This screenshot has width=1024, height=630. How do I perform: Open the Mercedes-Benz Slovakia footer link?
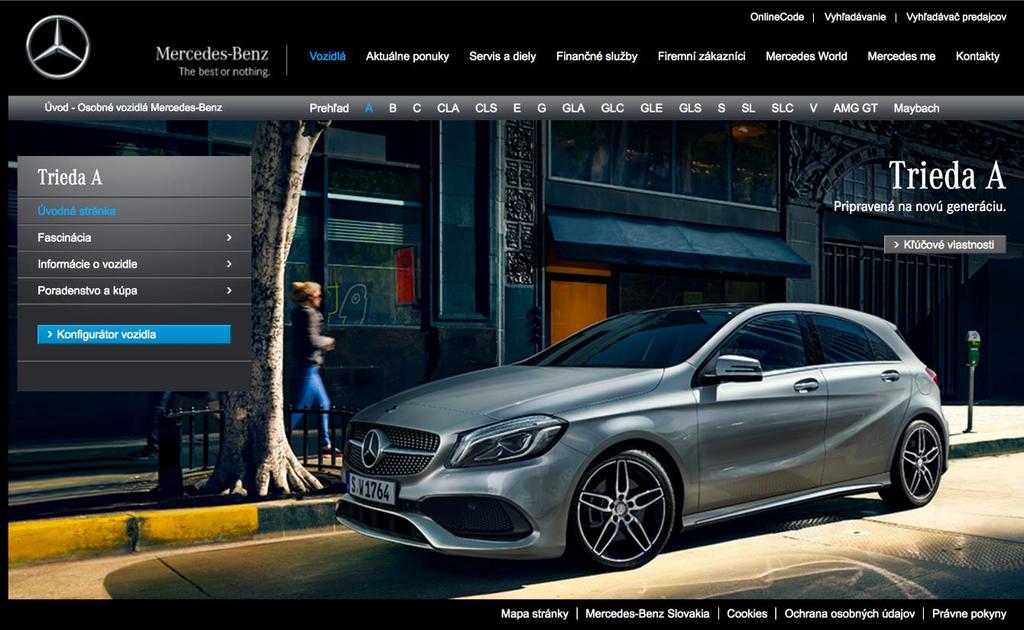(x=647, y=614)
